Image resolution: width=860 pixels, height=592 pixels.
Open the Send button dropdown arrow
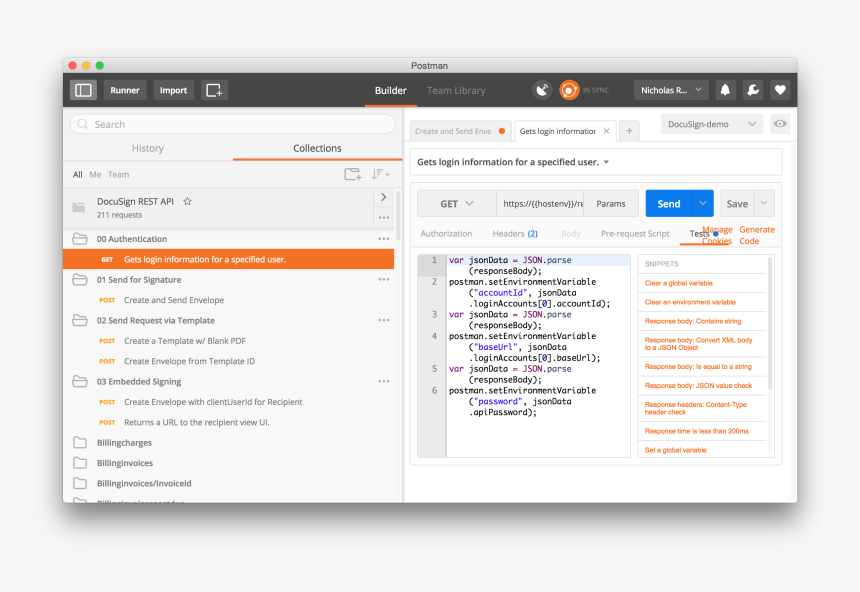[703, 204]
